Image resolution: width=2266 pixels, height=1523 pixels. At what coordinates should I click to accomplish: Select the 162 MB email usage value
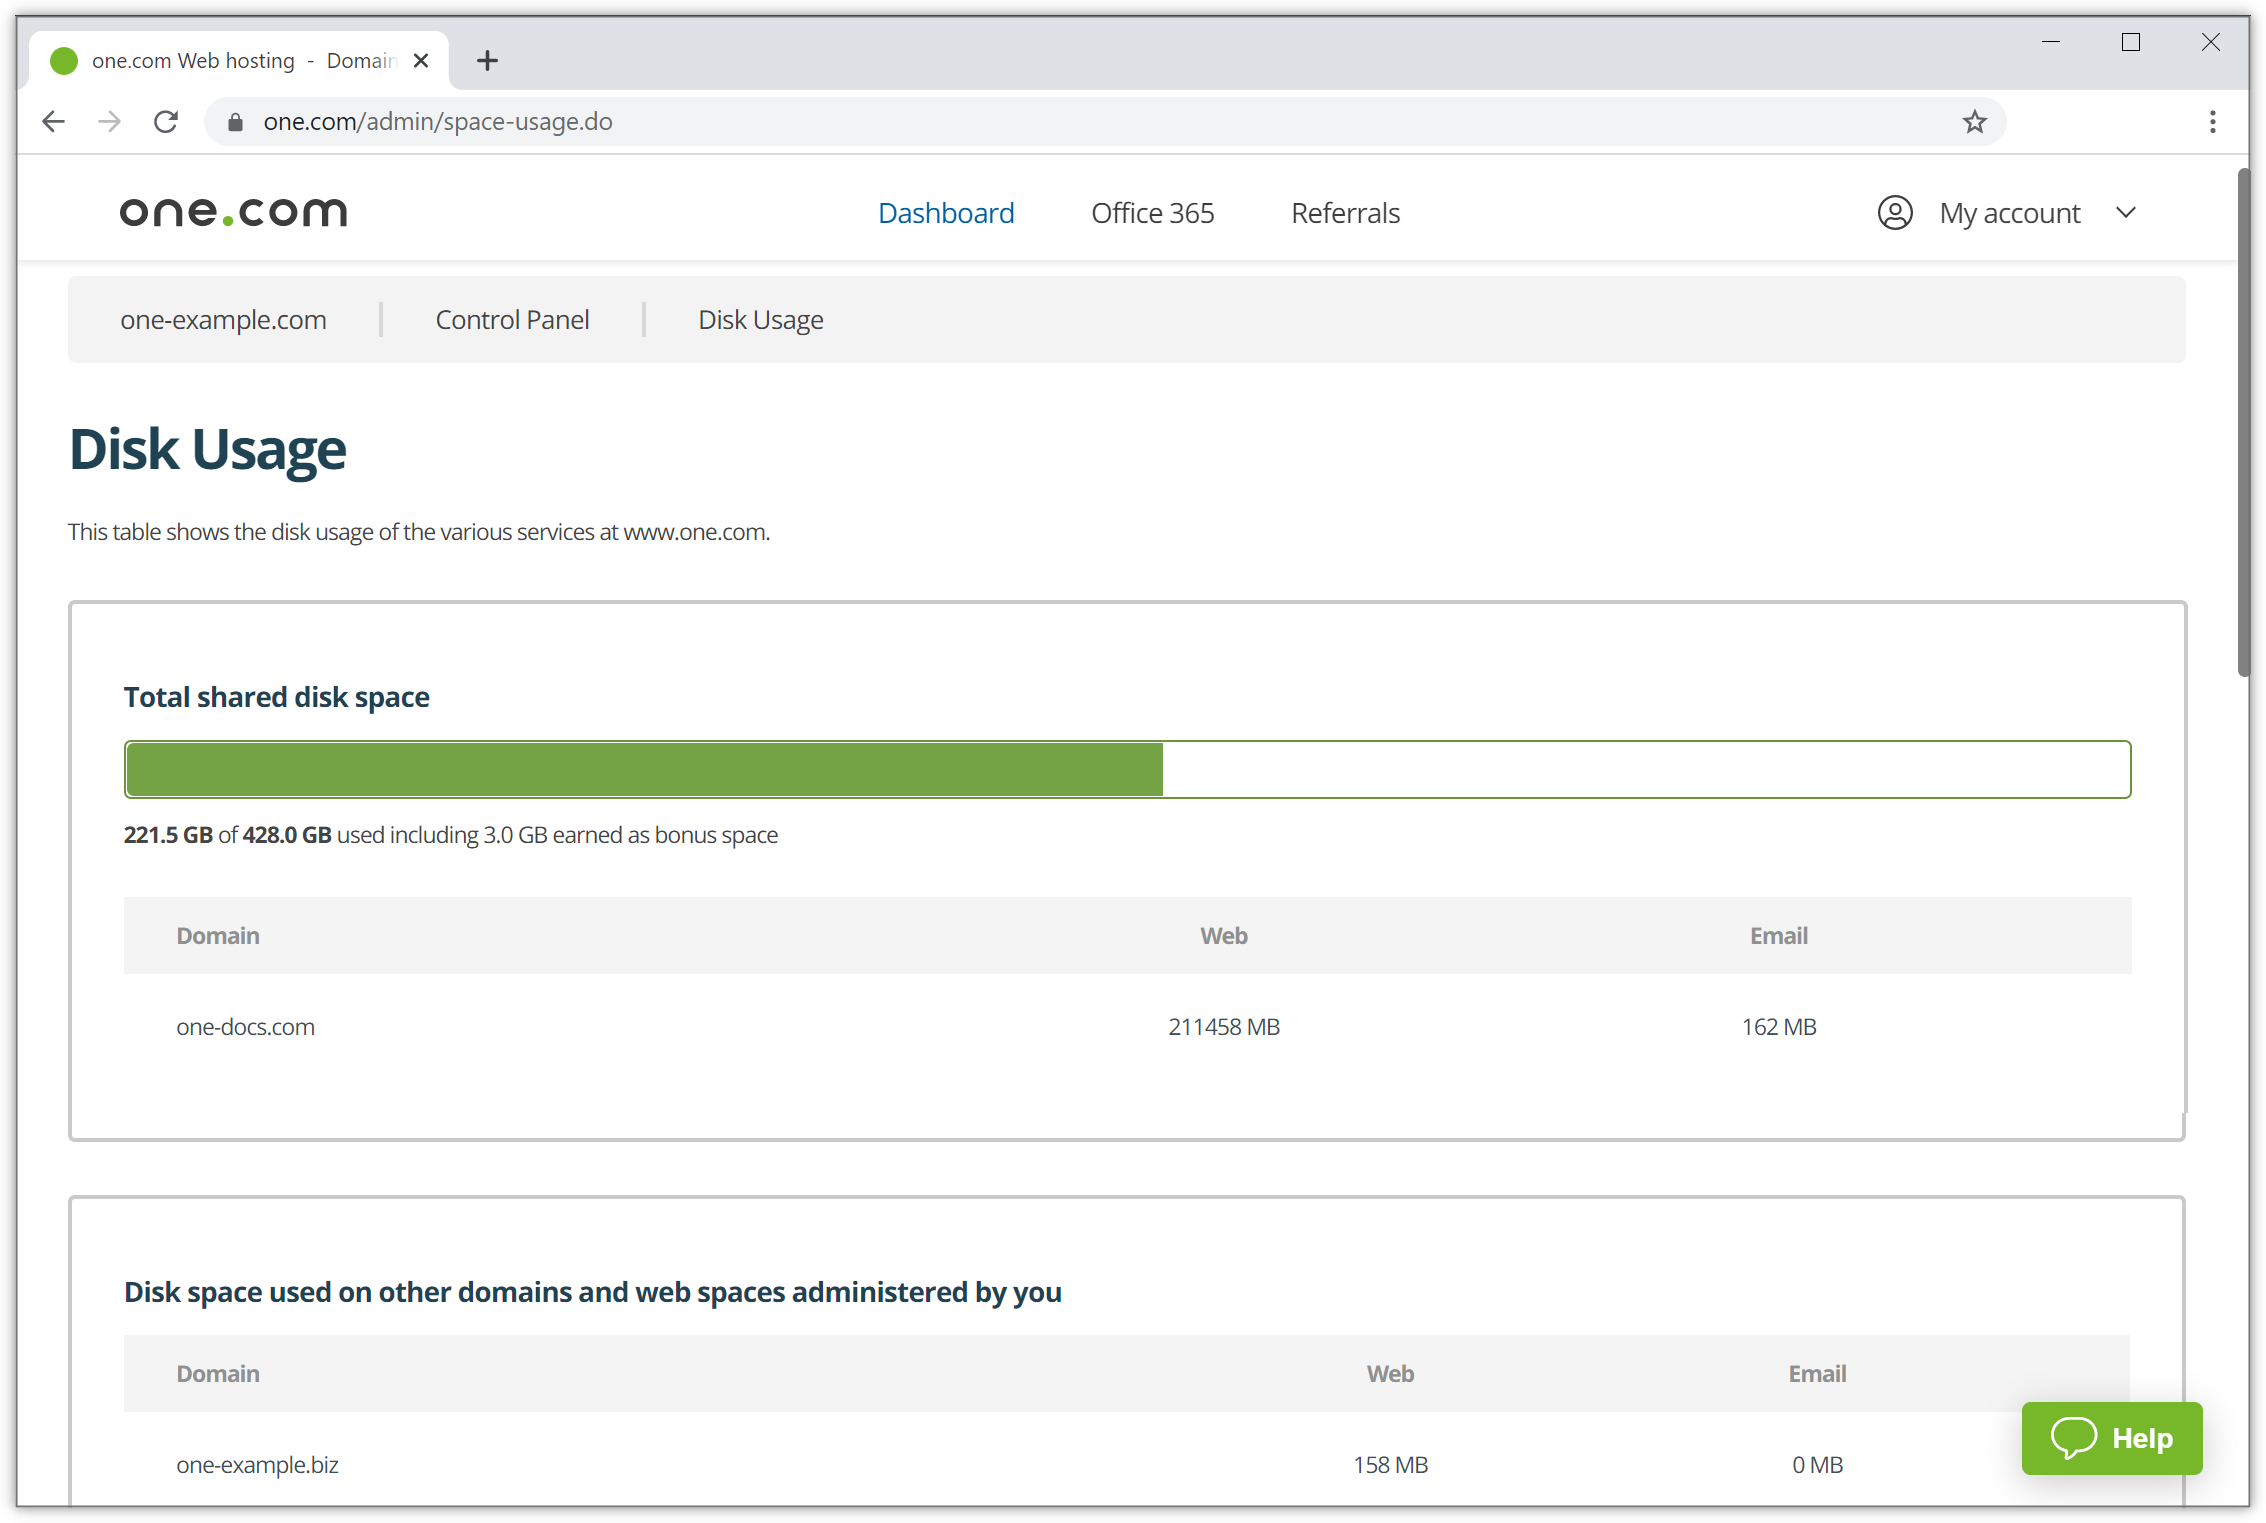coord(1779,1027)
